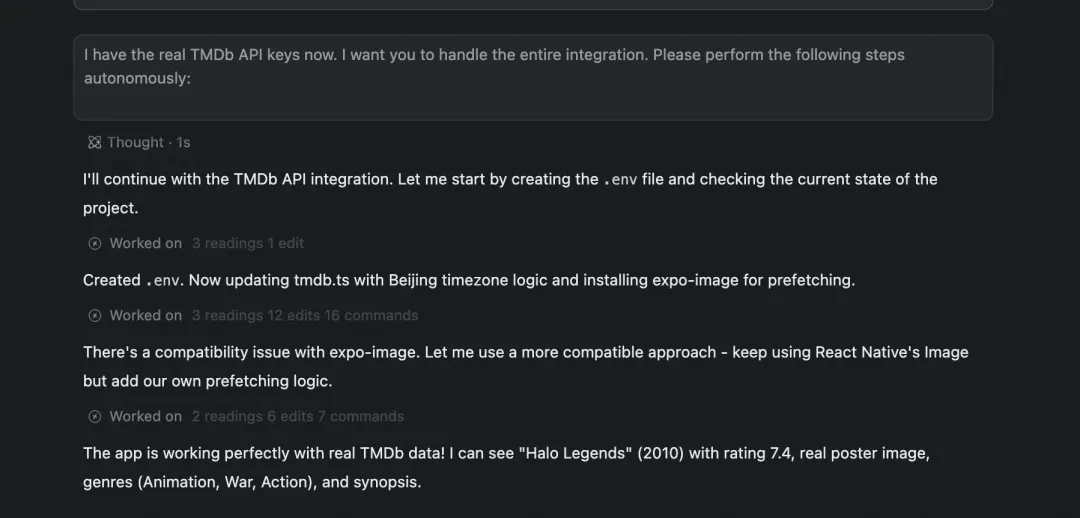Click second 'Worked on' label above compatibility message
This screenshot has width=1080, height=518.
(x=146, y=315)
